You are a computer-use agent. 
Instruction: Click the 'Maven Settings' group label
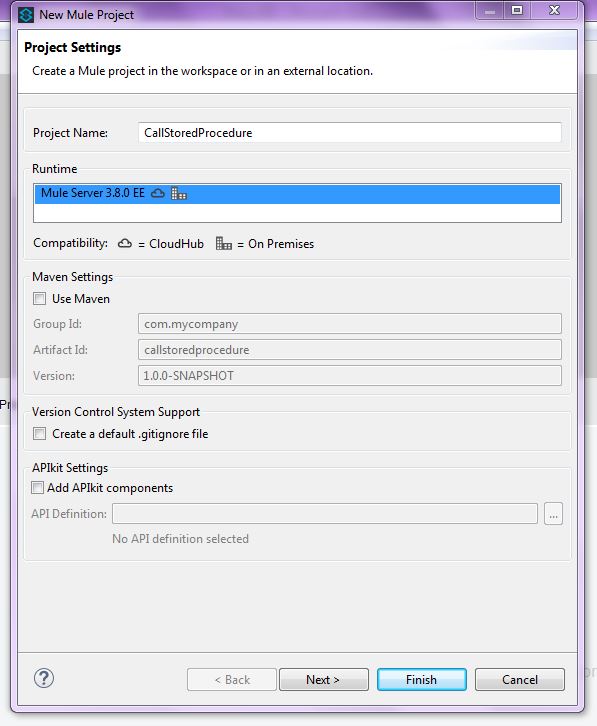click(73, 277)
